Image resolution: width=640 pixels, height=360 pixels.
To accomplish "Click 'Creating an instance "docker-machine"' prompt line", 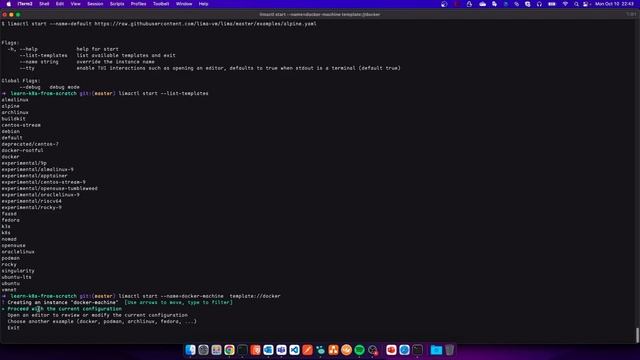I will (63, 302).
